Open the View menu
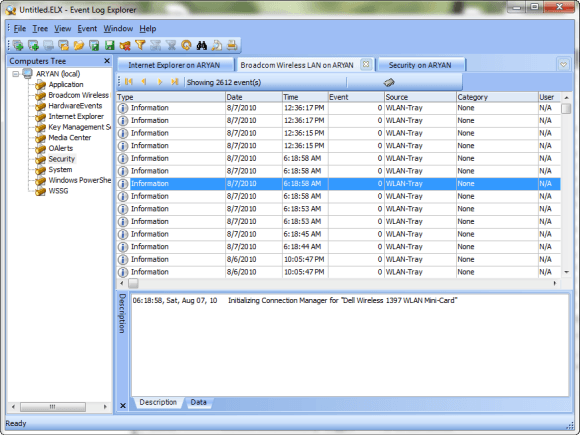 coord(63,28)
